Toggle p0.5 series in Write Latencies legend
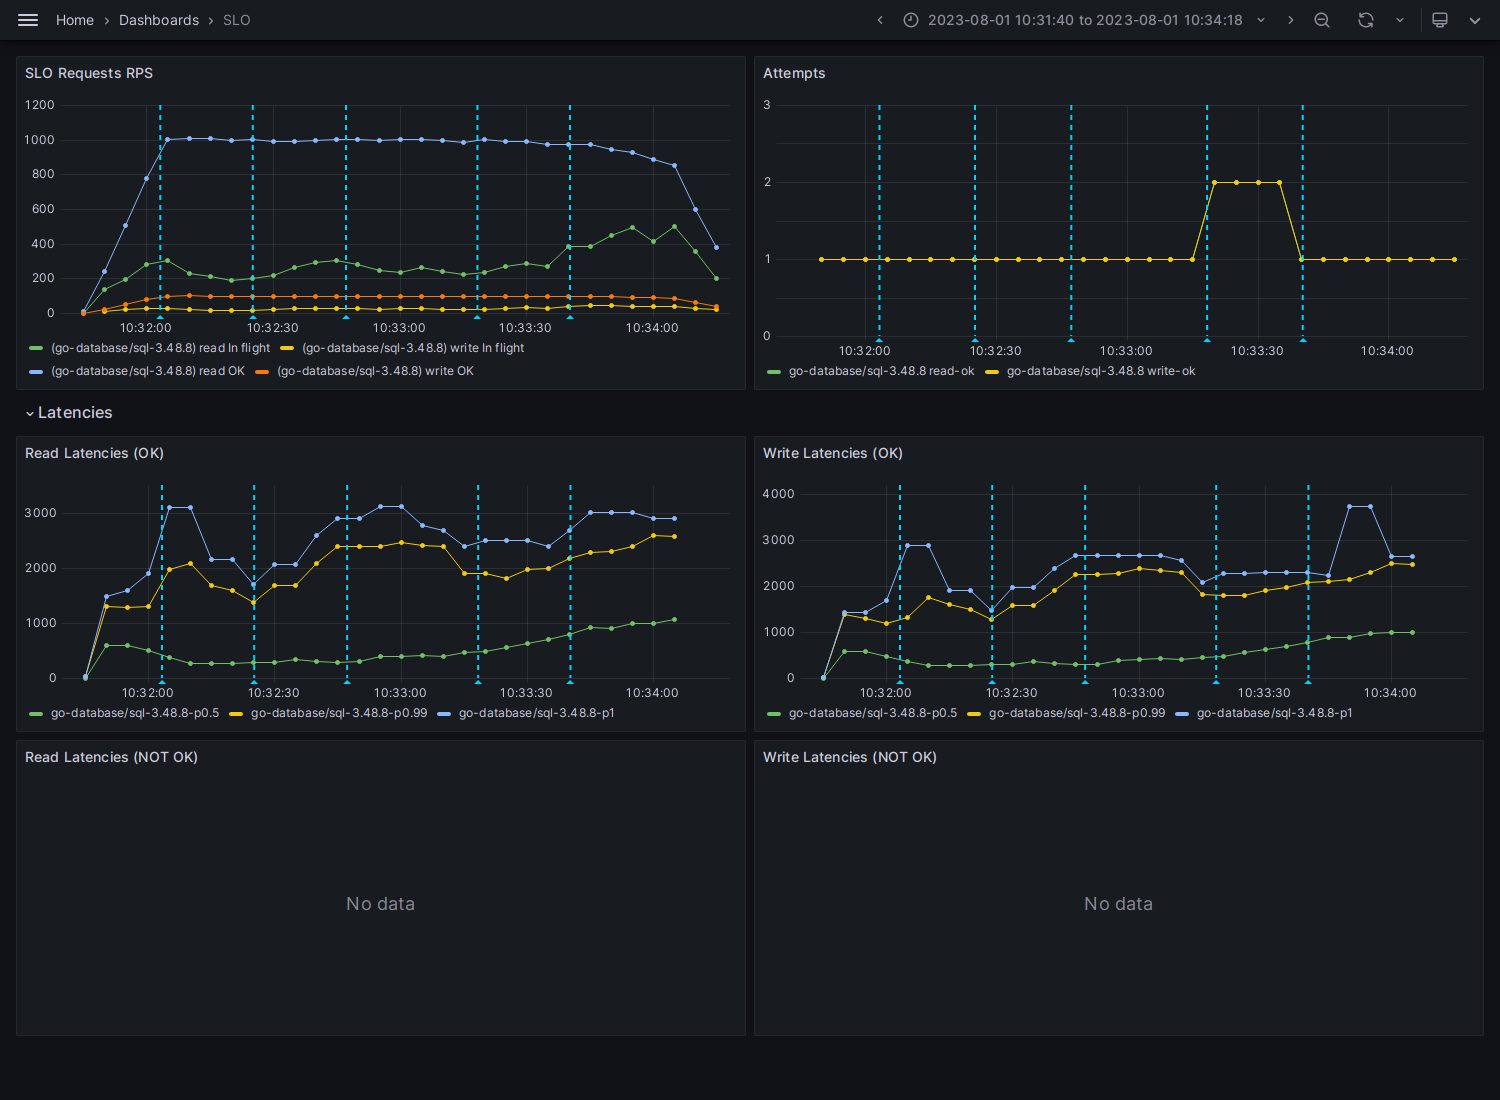Image resolution: width=1500 pixels, height=1100 pixels. coord(873,713)
